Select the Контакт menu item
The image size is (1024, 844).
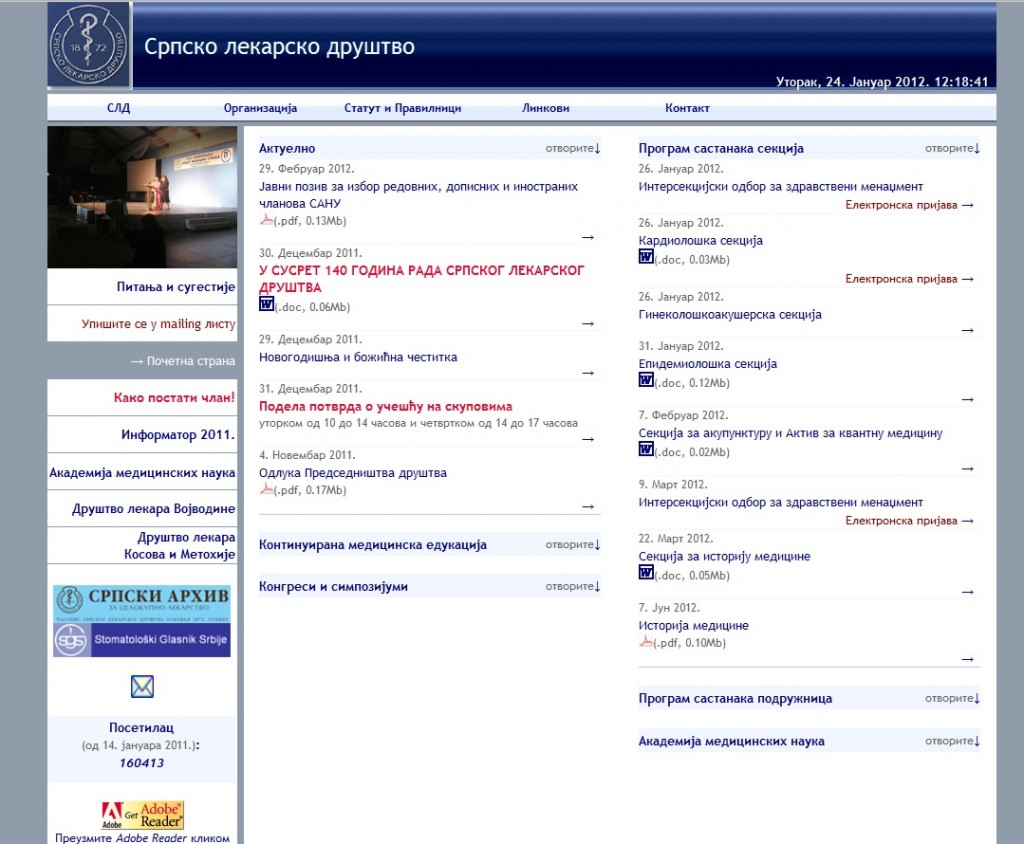(687, 109)
